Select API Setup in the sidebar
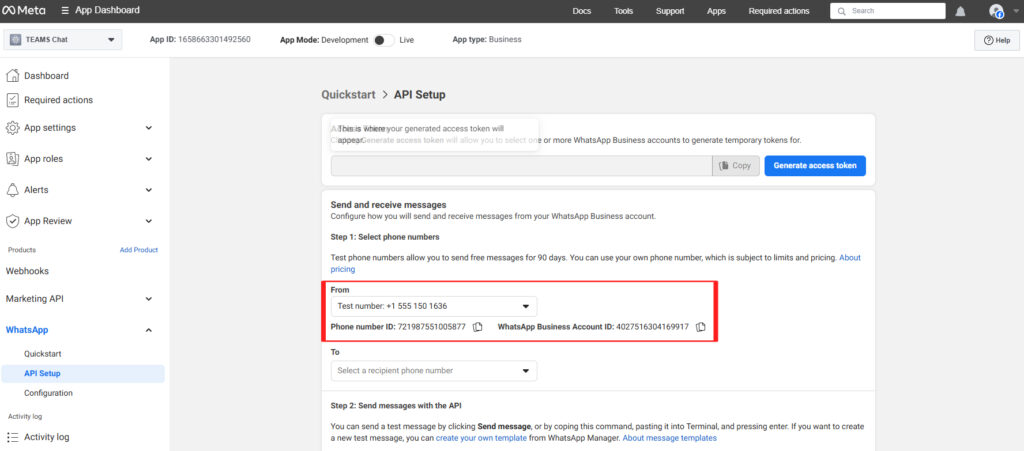This screenshot has height=451, width=1024. (83, 373)
